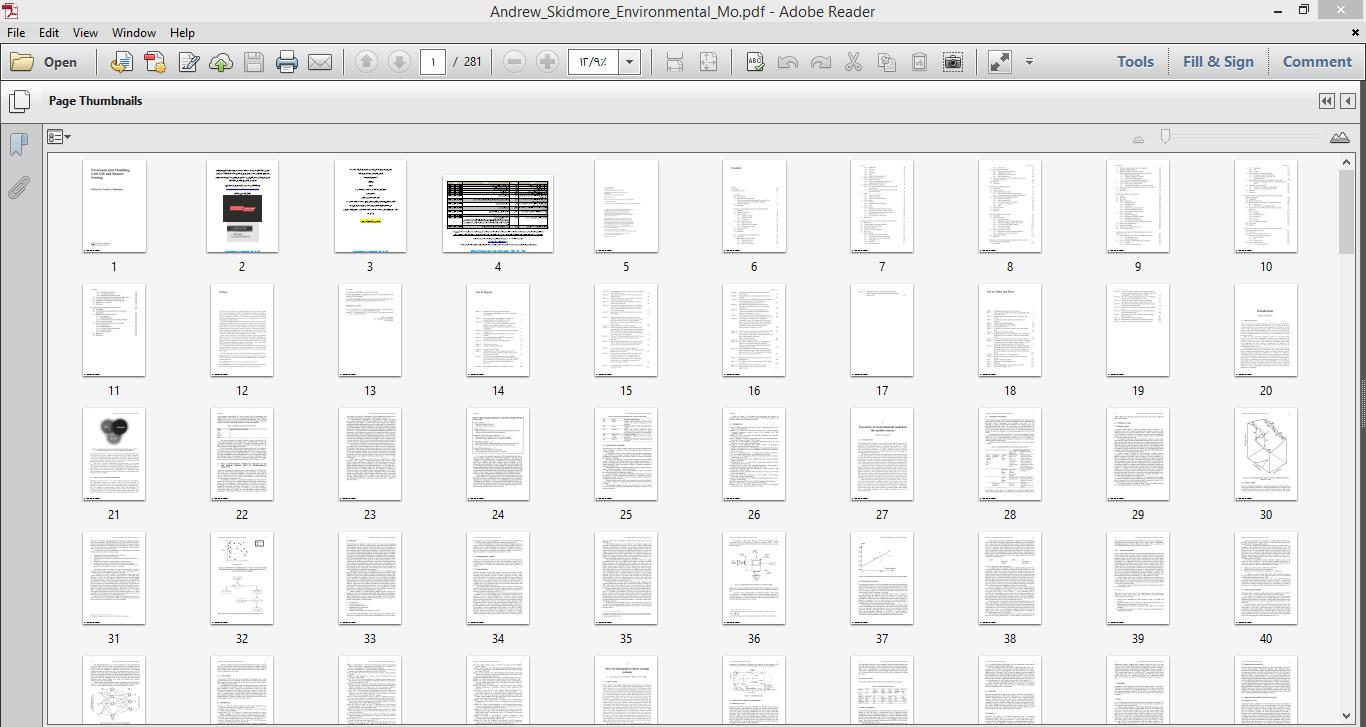Select page 30 thumbnail
Image resolution: width=1366 pixels, height=727 pixels.
click(x=1266, y=454)
